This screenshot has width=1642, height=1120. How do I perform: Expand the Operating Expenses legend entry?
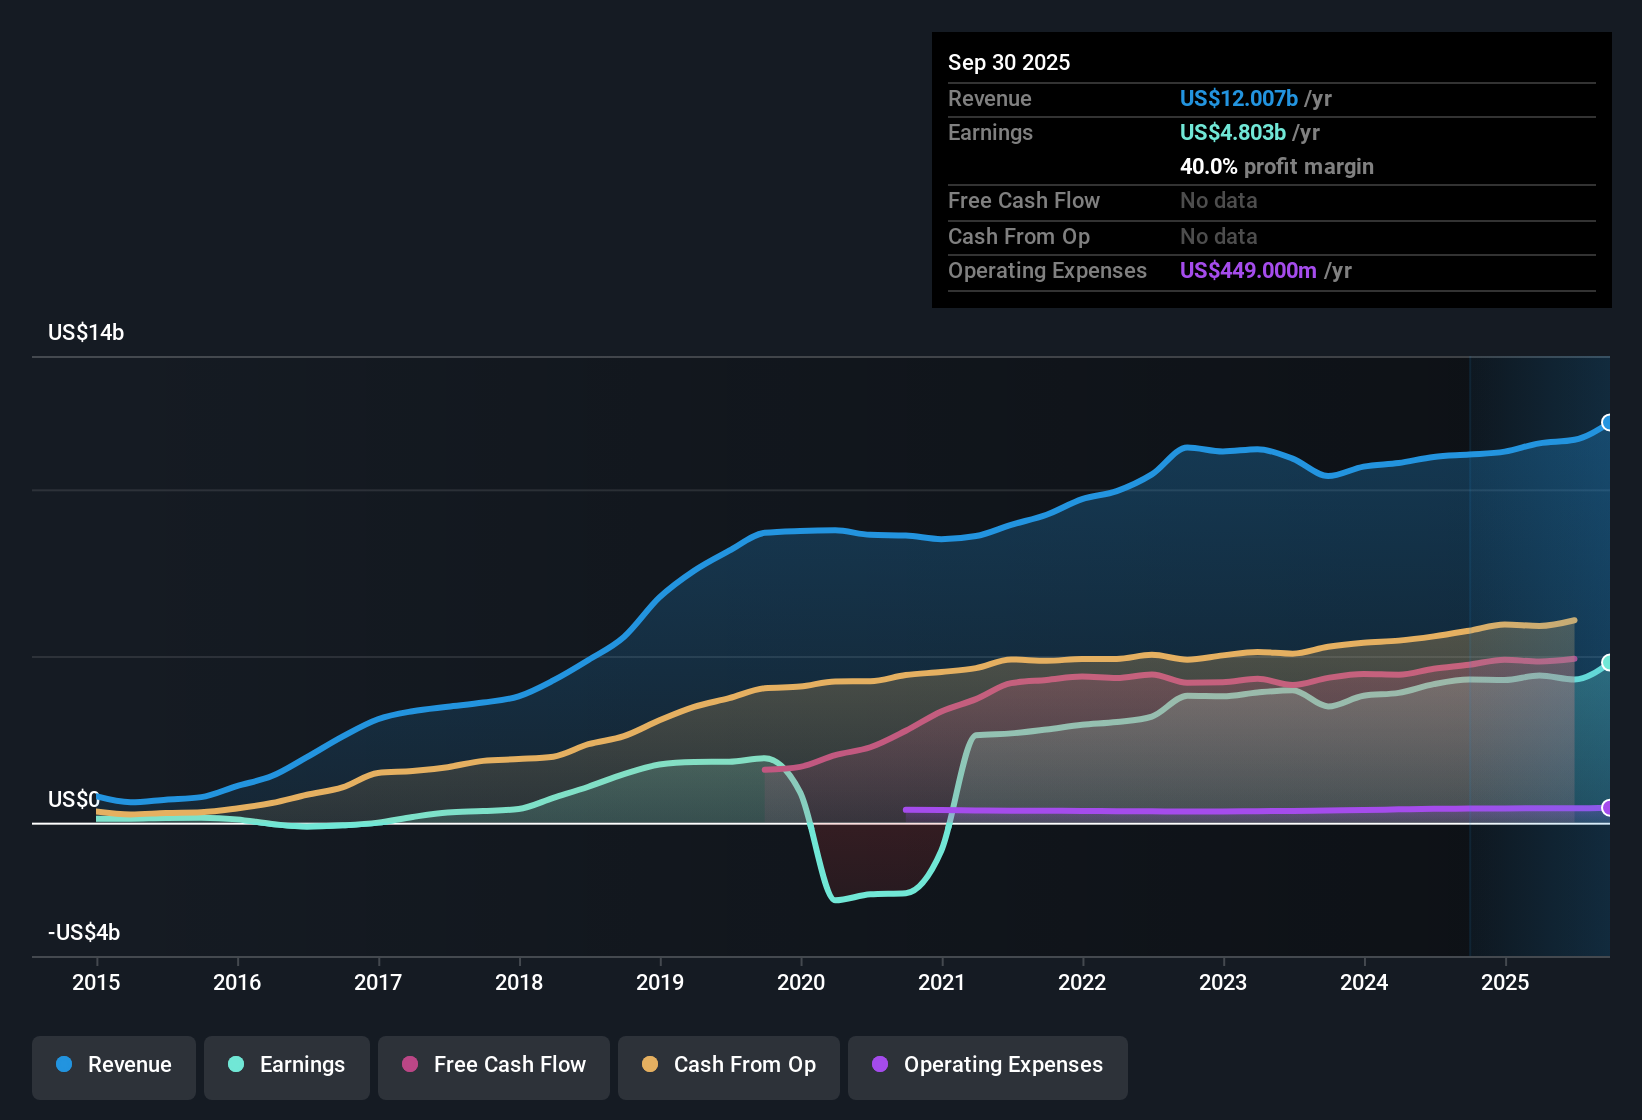[x=987, y=1065]
